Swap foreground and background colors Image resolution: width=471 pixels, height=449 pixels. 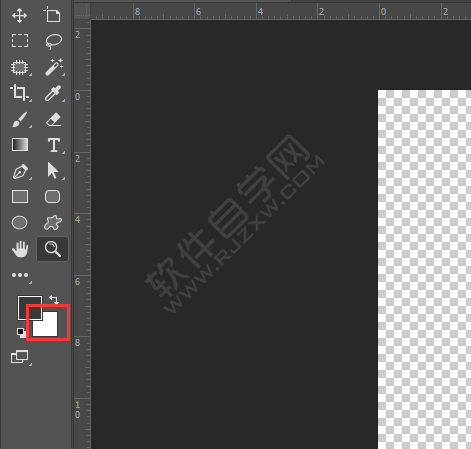(54, 299)
